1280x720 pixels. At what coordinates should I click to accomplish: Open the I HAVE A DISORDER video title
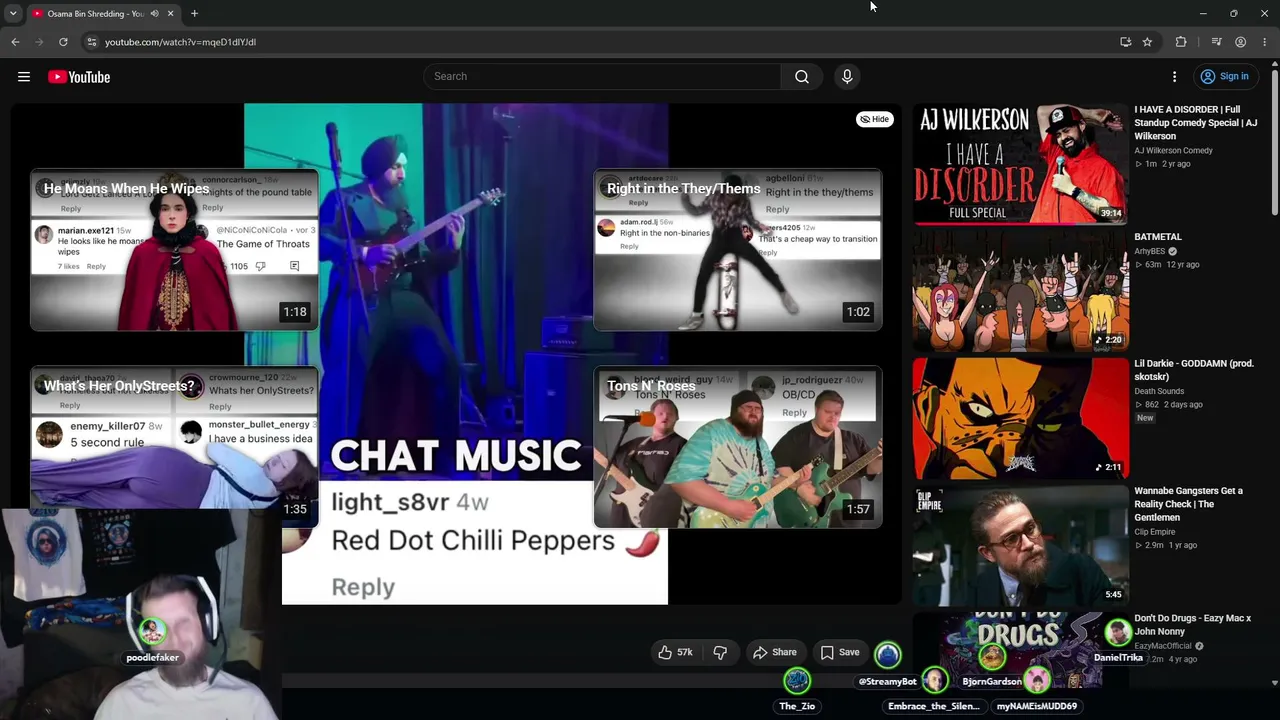pyautogui.click(x=1196, y=123)
